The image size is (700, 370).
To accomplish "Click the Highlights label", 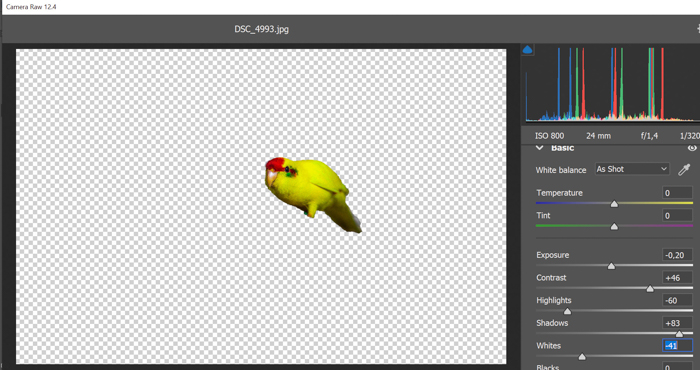I will point(554,300).
